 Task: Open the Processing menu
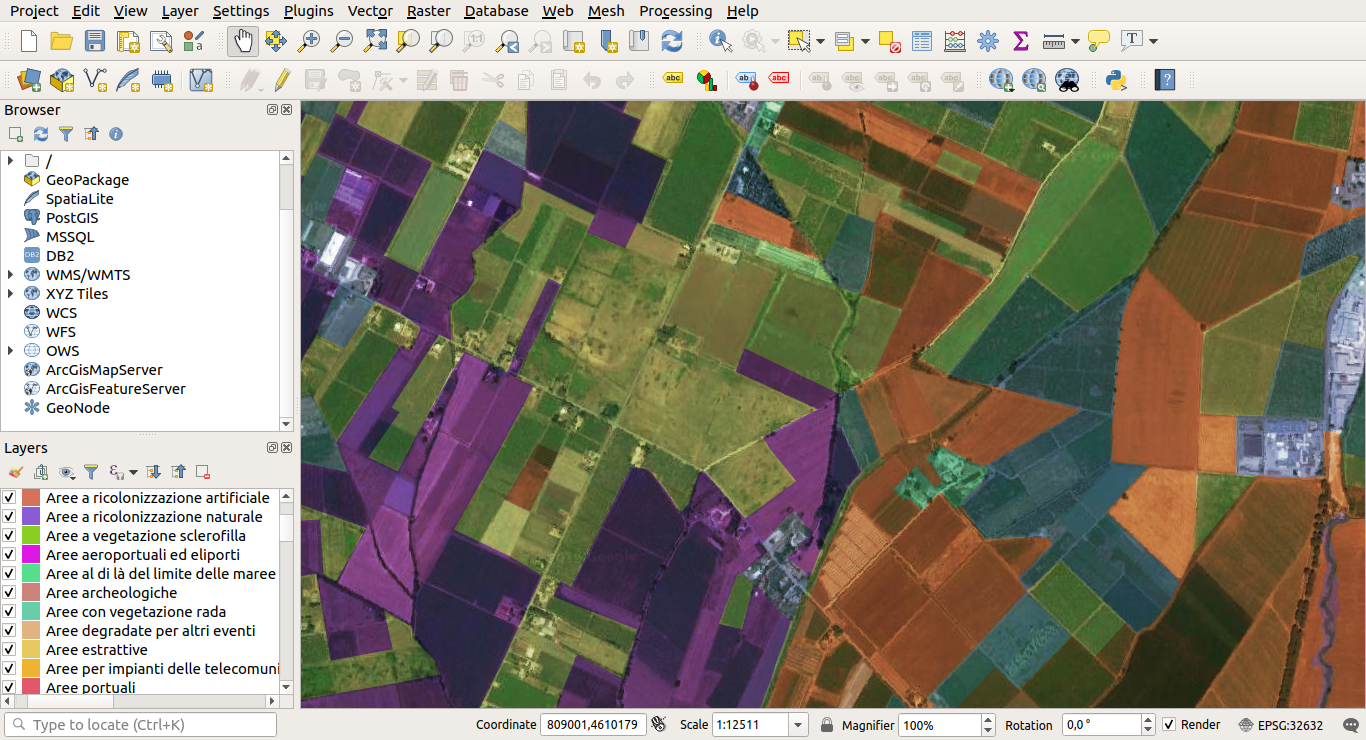(675, 11)
